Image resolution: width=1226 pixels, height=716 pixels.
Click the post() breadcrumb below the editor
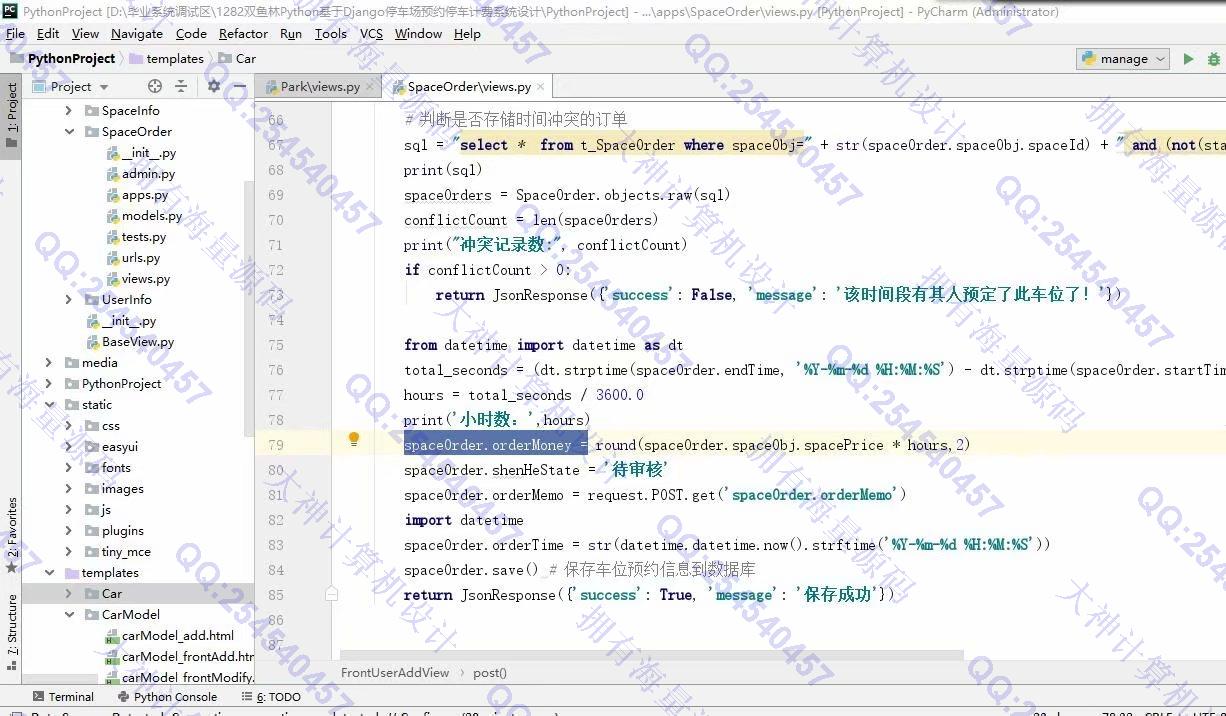coord(489,673)
